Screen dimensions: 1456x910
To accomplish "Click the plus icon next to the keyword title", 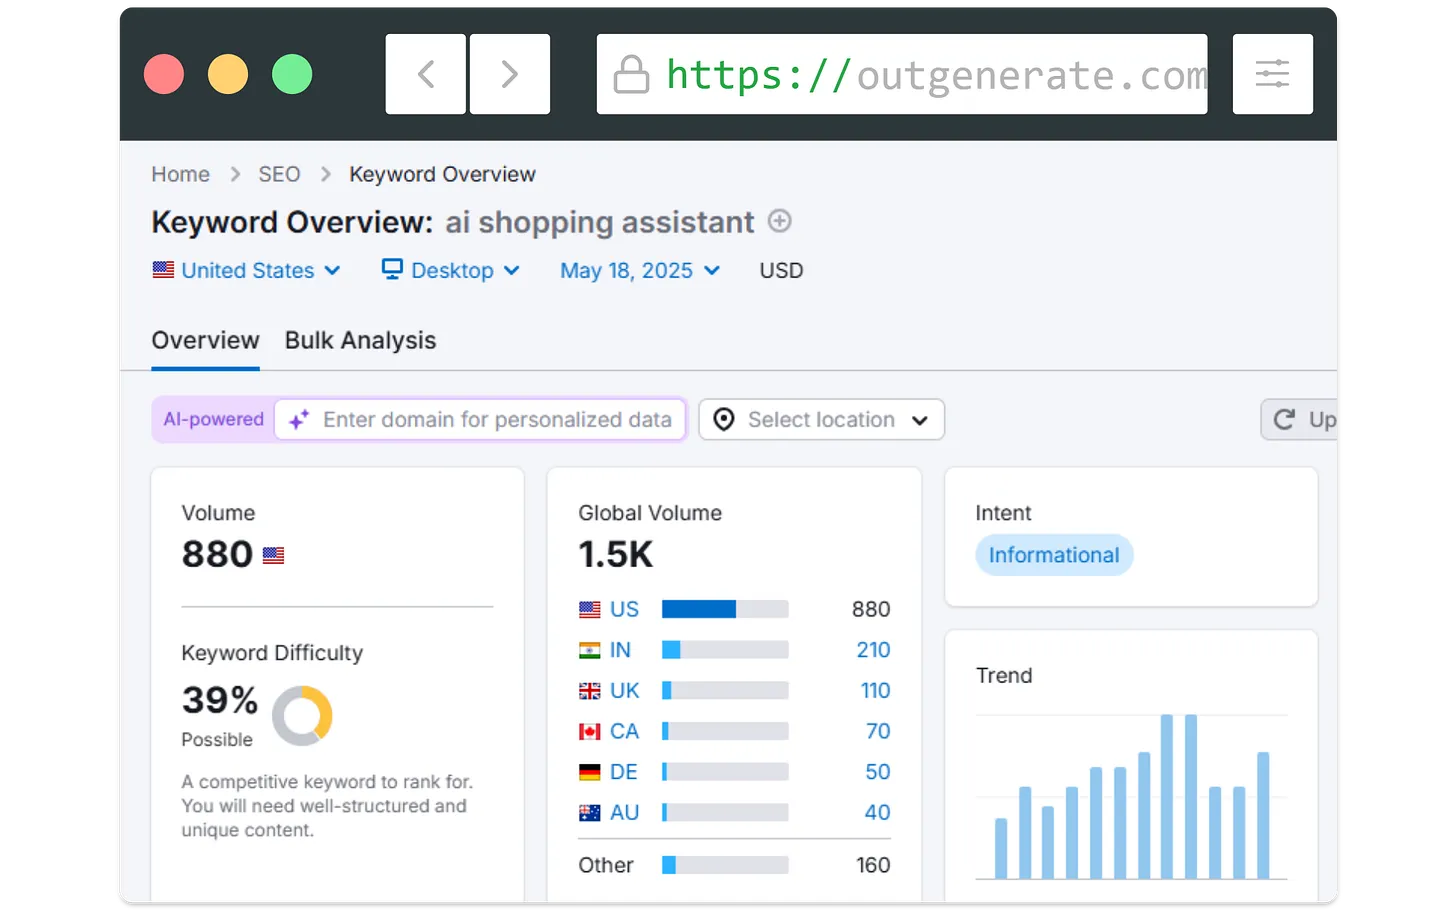I will pos(779,221).
